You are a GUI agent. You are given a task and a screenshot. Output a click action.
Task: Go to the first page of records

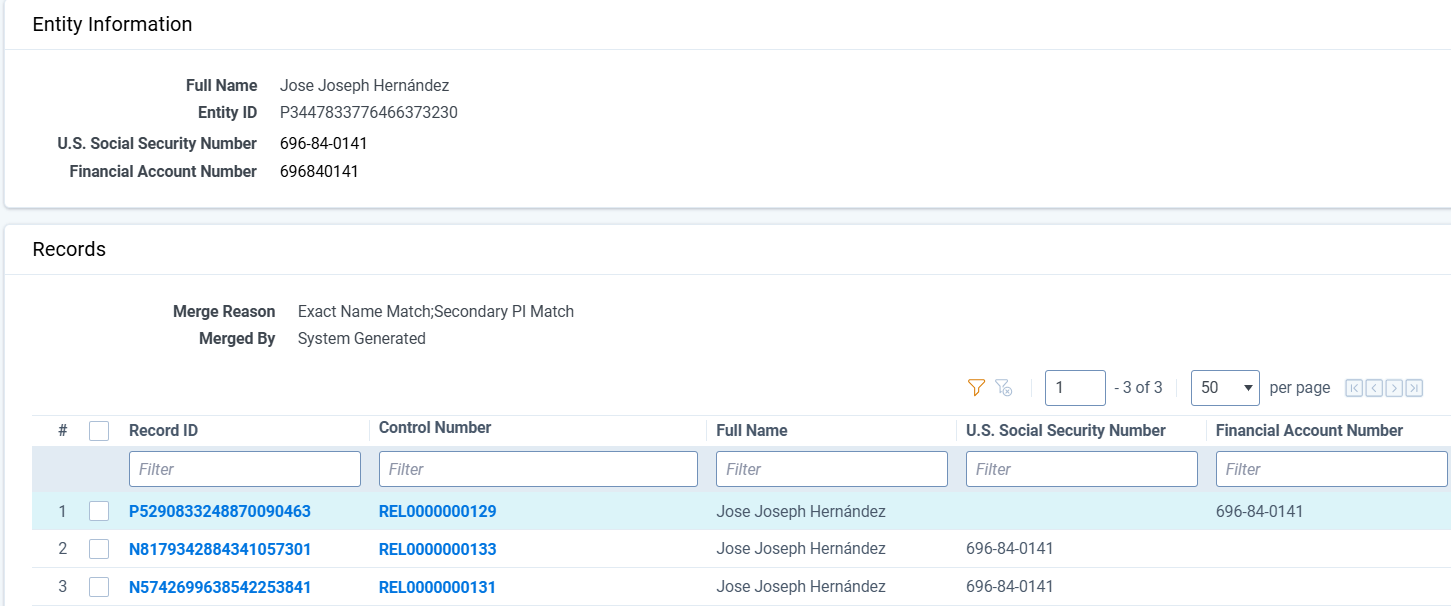coord(1354,388)
